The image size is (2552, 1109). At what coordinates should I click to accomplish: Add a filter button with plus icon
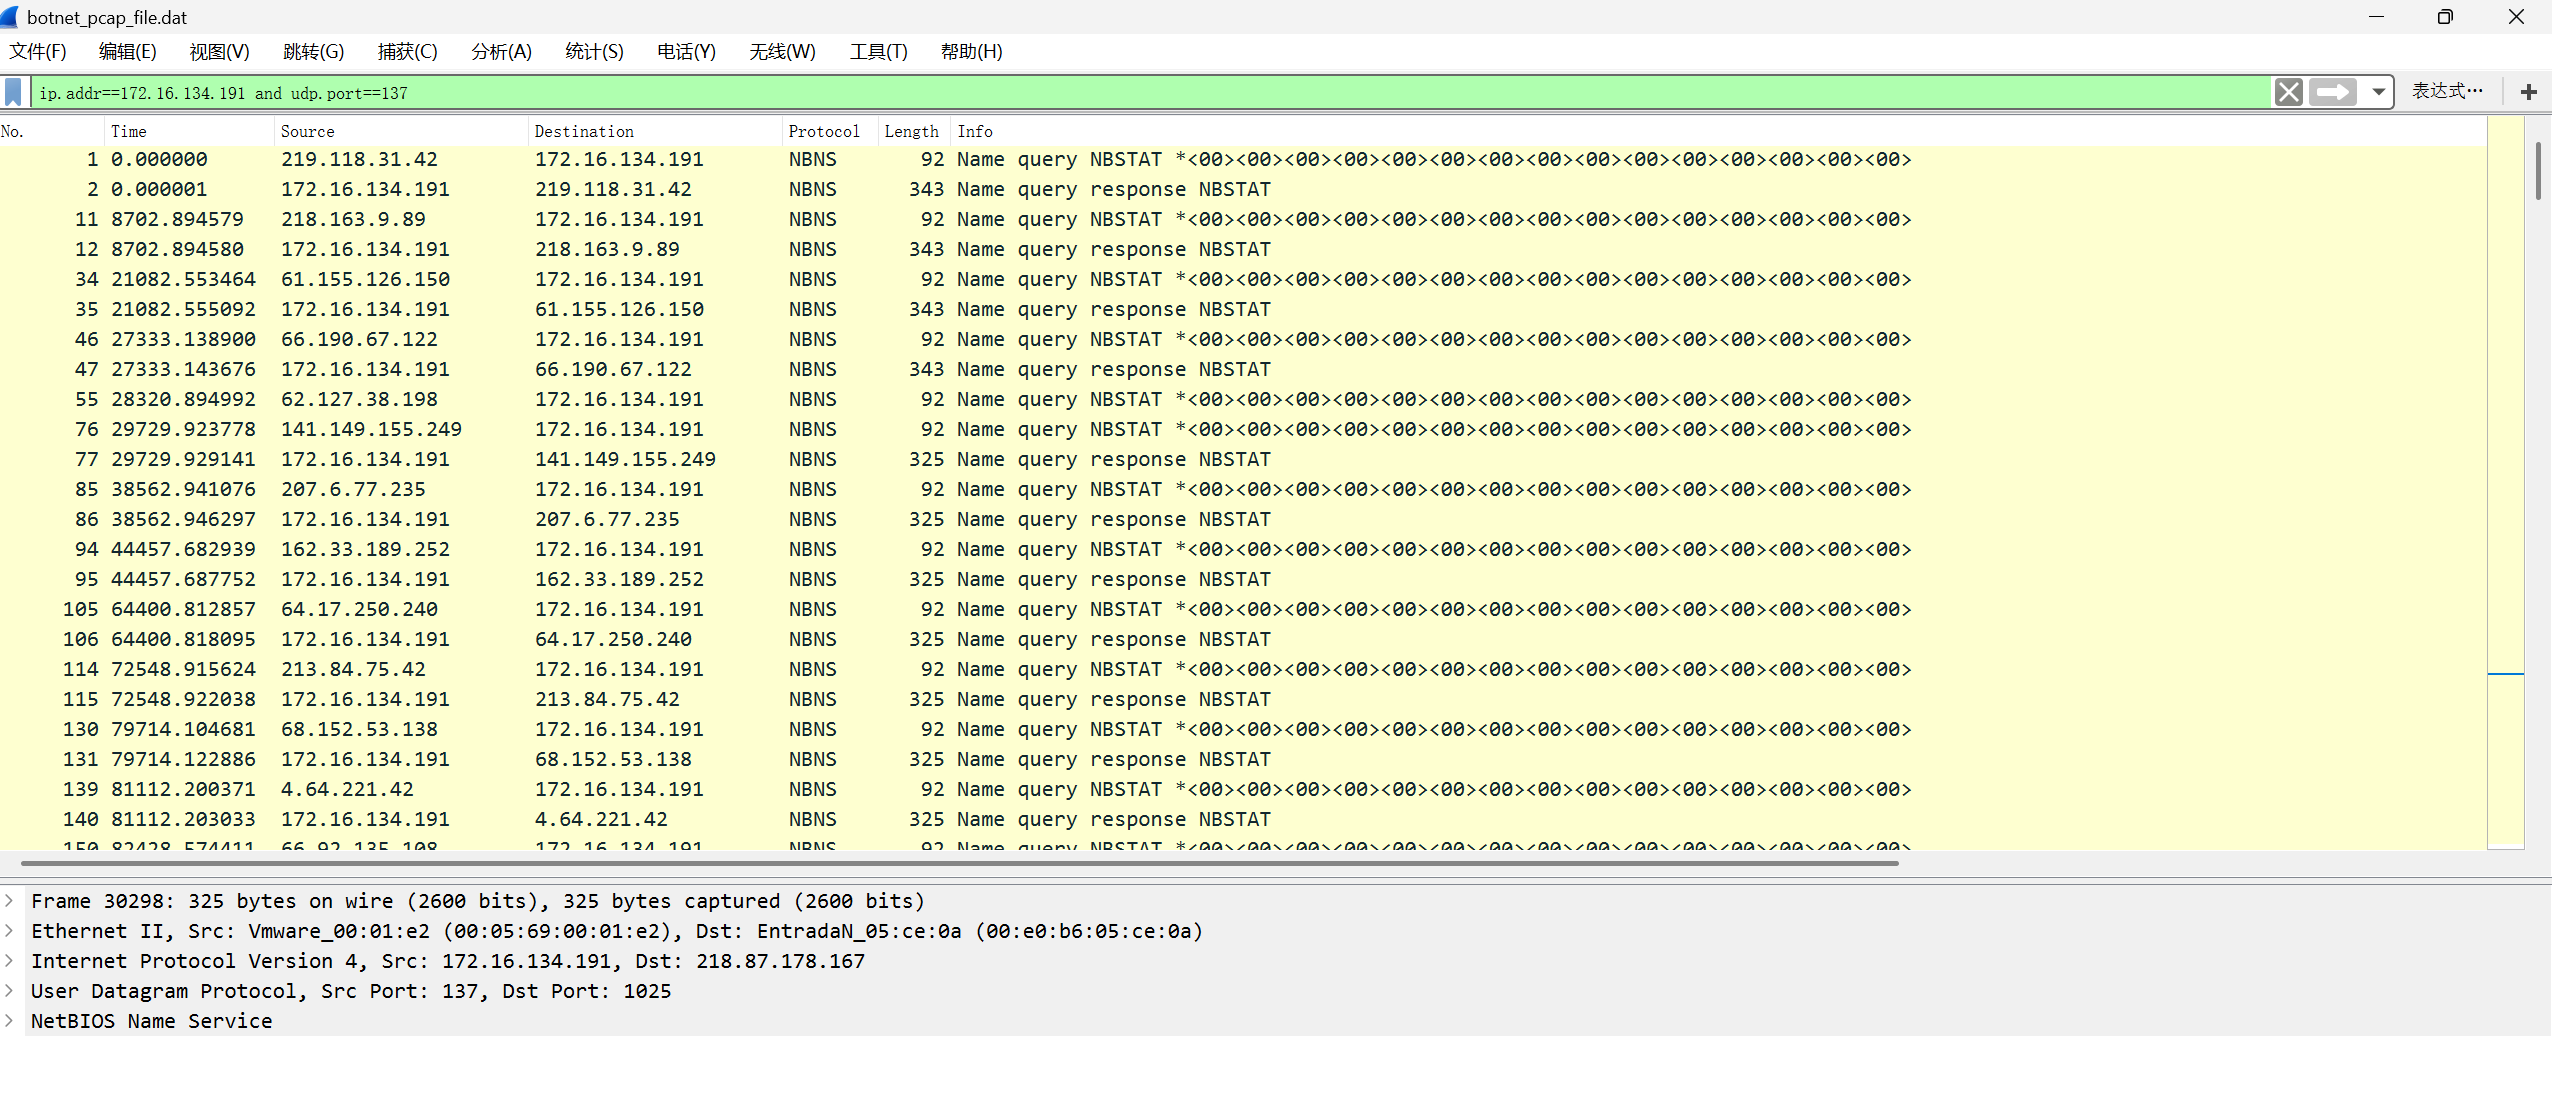[2528, 93]
